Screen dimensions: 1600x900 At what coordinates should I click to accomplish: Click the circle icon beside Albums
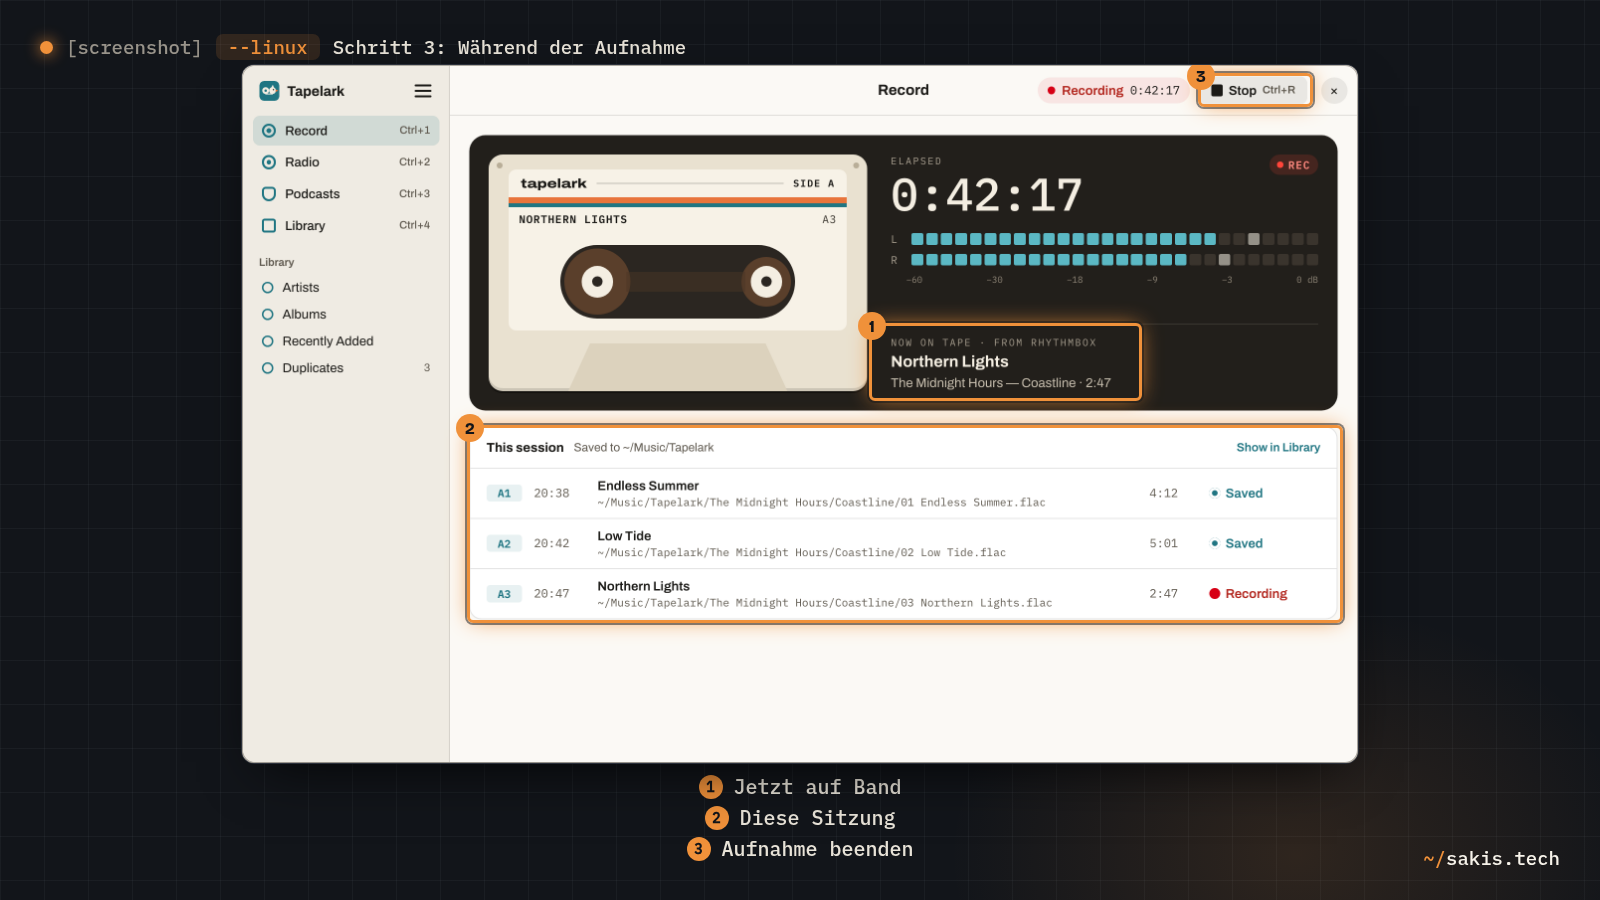click(268, 315)
